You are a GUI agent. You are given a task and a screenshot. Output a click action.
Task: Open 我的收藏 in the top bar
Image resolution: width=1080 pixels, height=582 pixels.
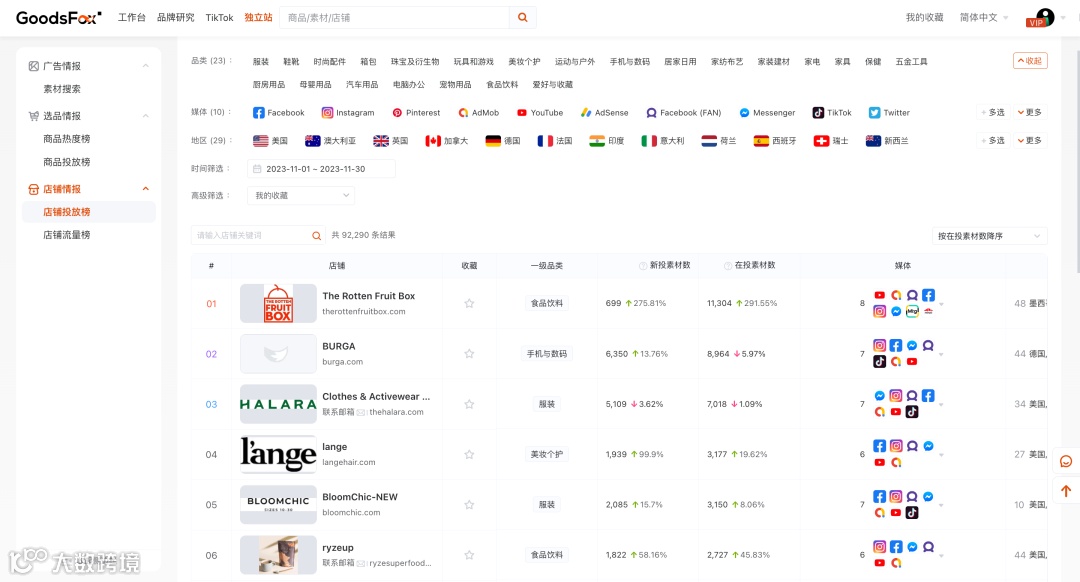[924, 18]
